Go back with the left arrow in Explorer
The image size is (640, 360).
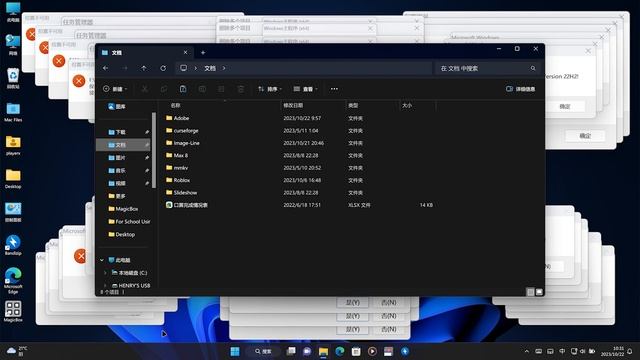point(106,68)
